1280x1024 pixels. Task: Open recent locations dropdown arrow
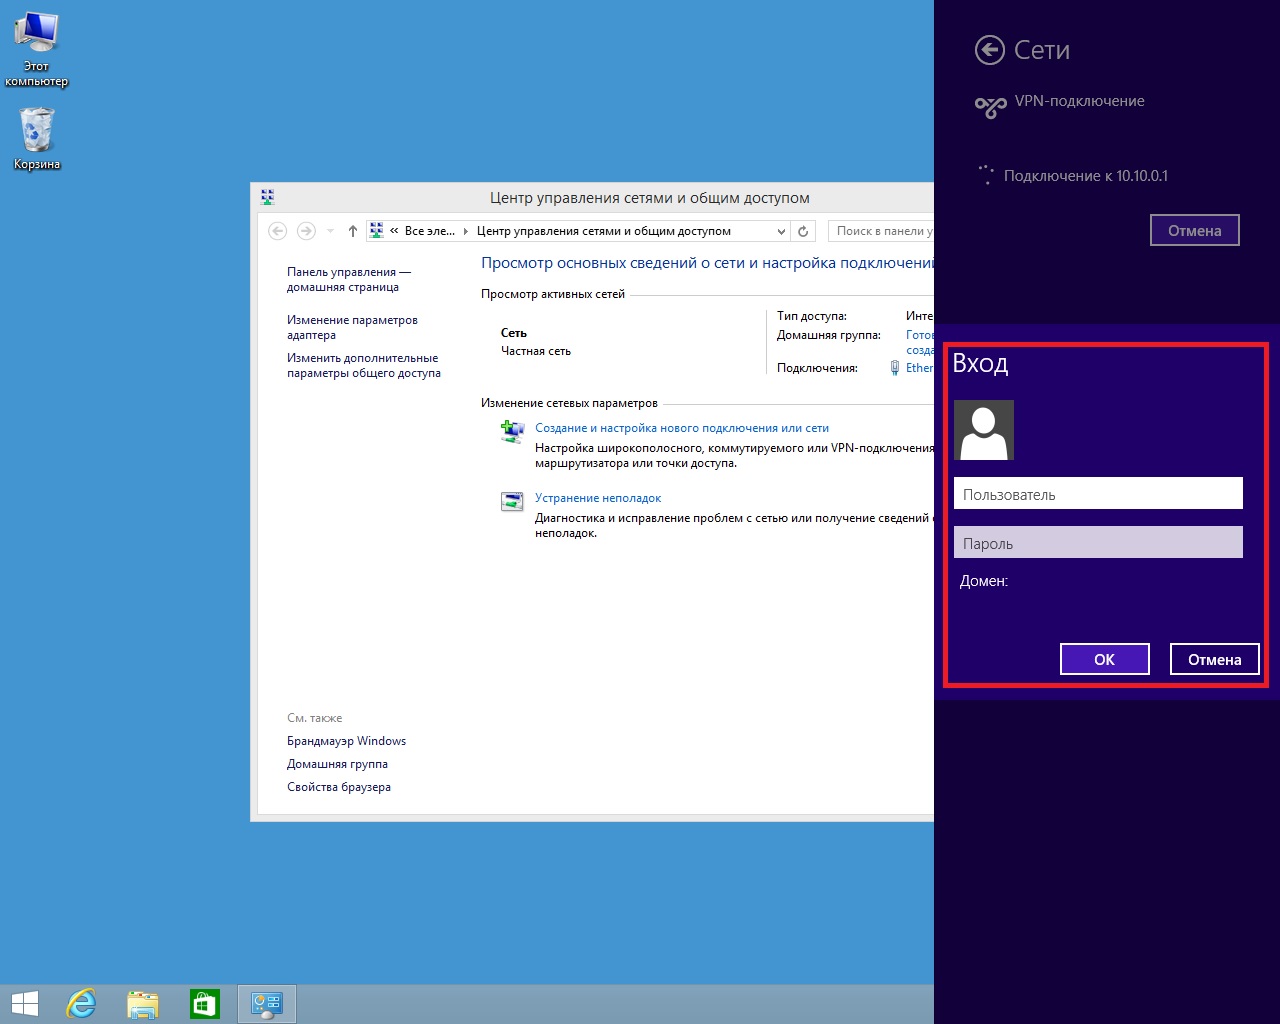331,231
